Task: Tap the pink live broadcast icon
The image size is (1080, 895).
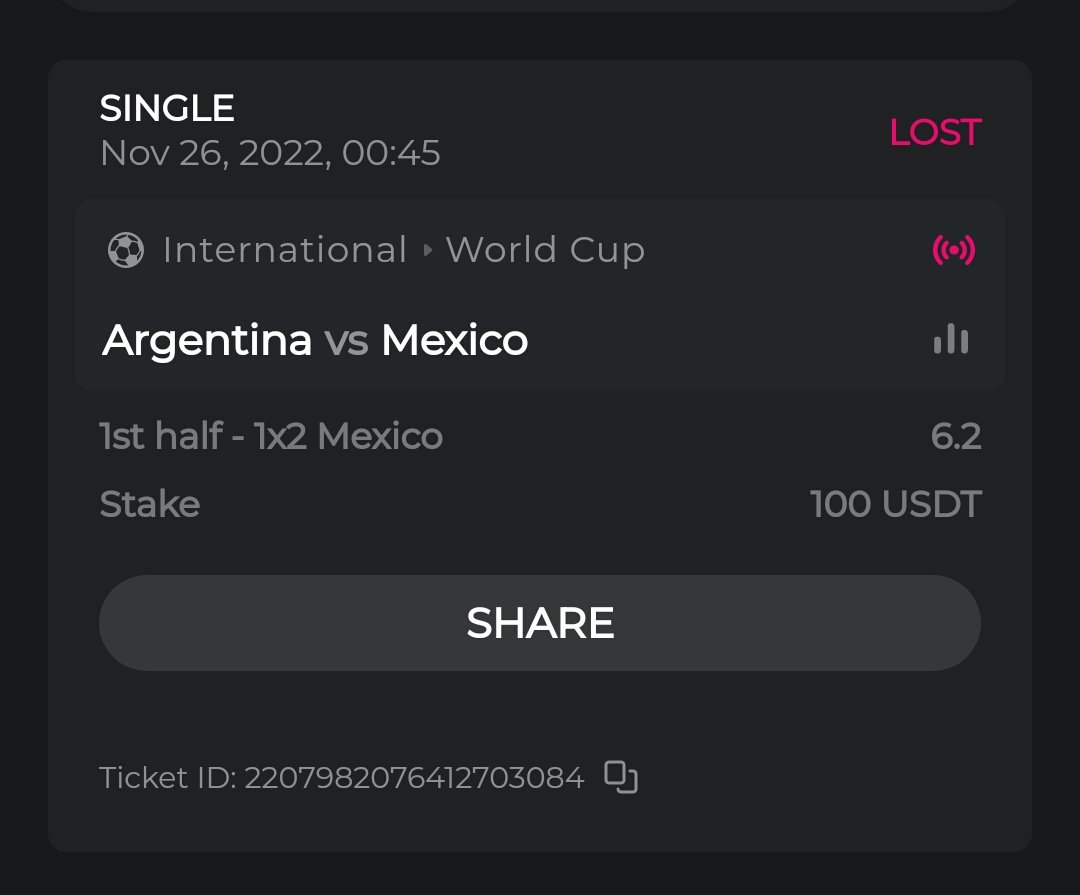Action: [x=953, y=250]
